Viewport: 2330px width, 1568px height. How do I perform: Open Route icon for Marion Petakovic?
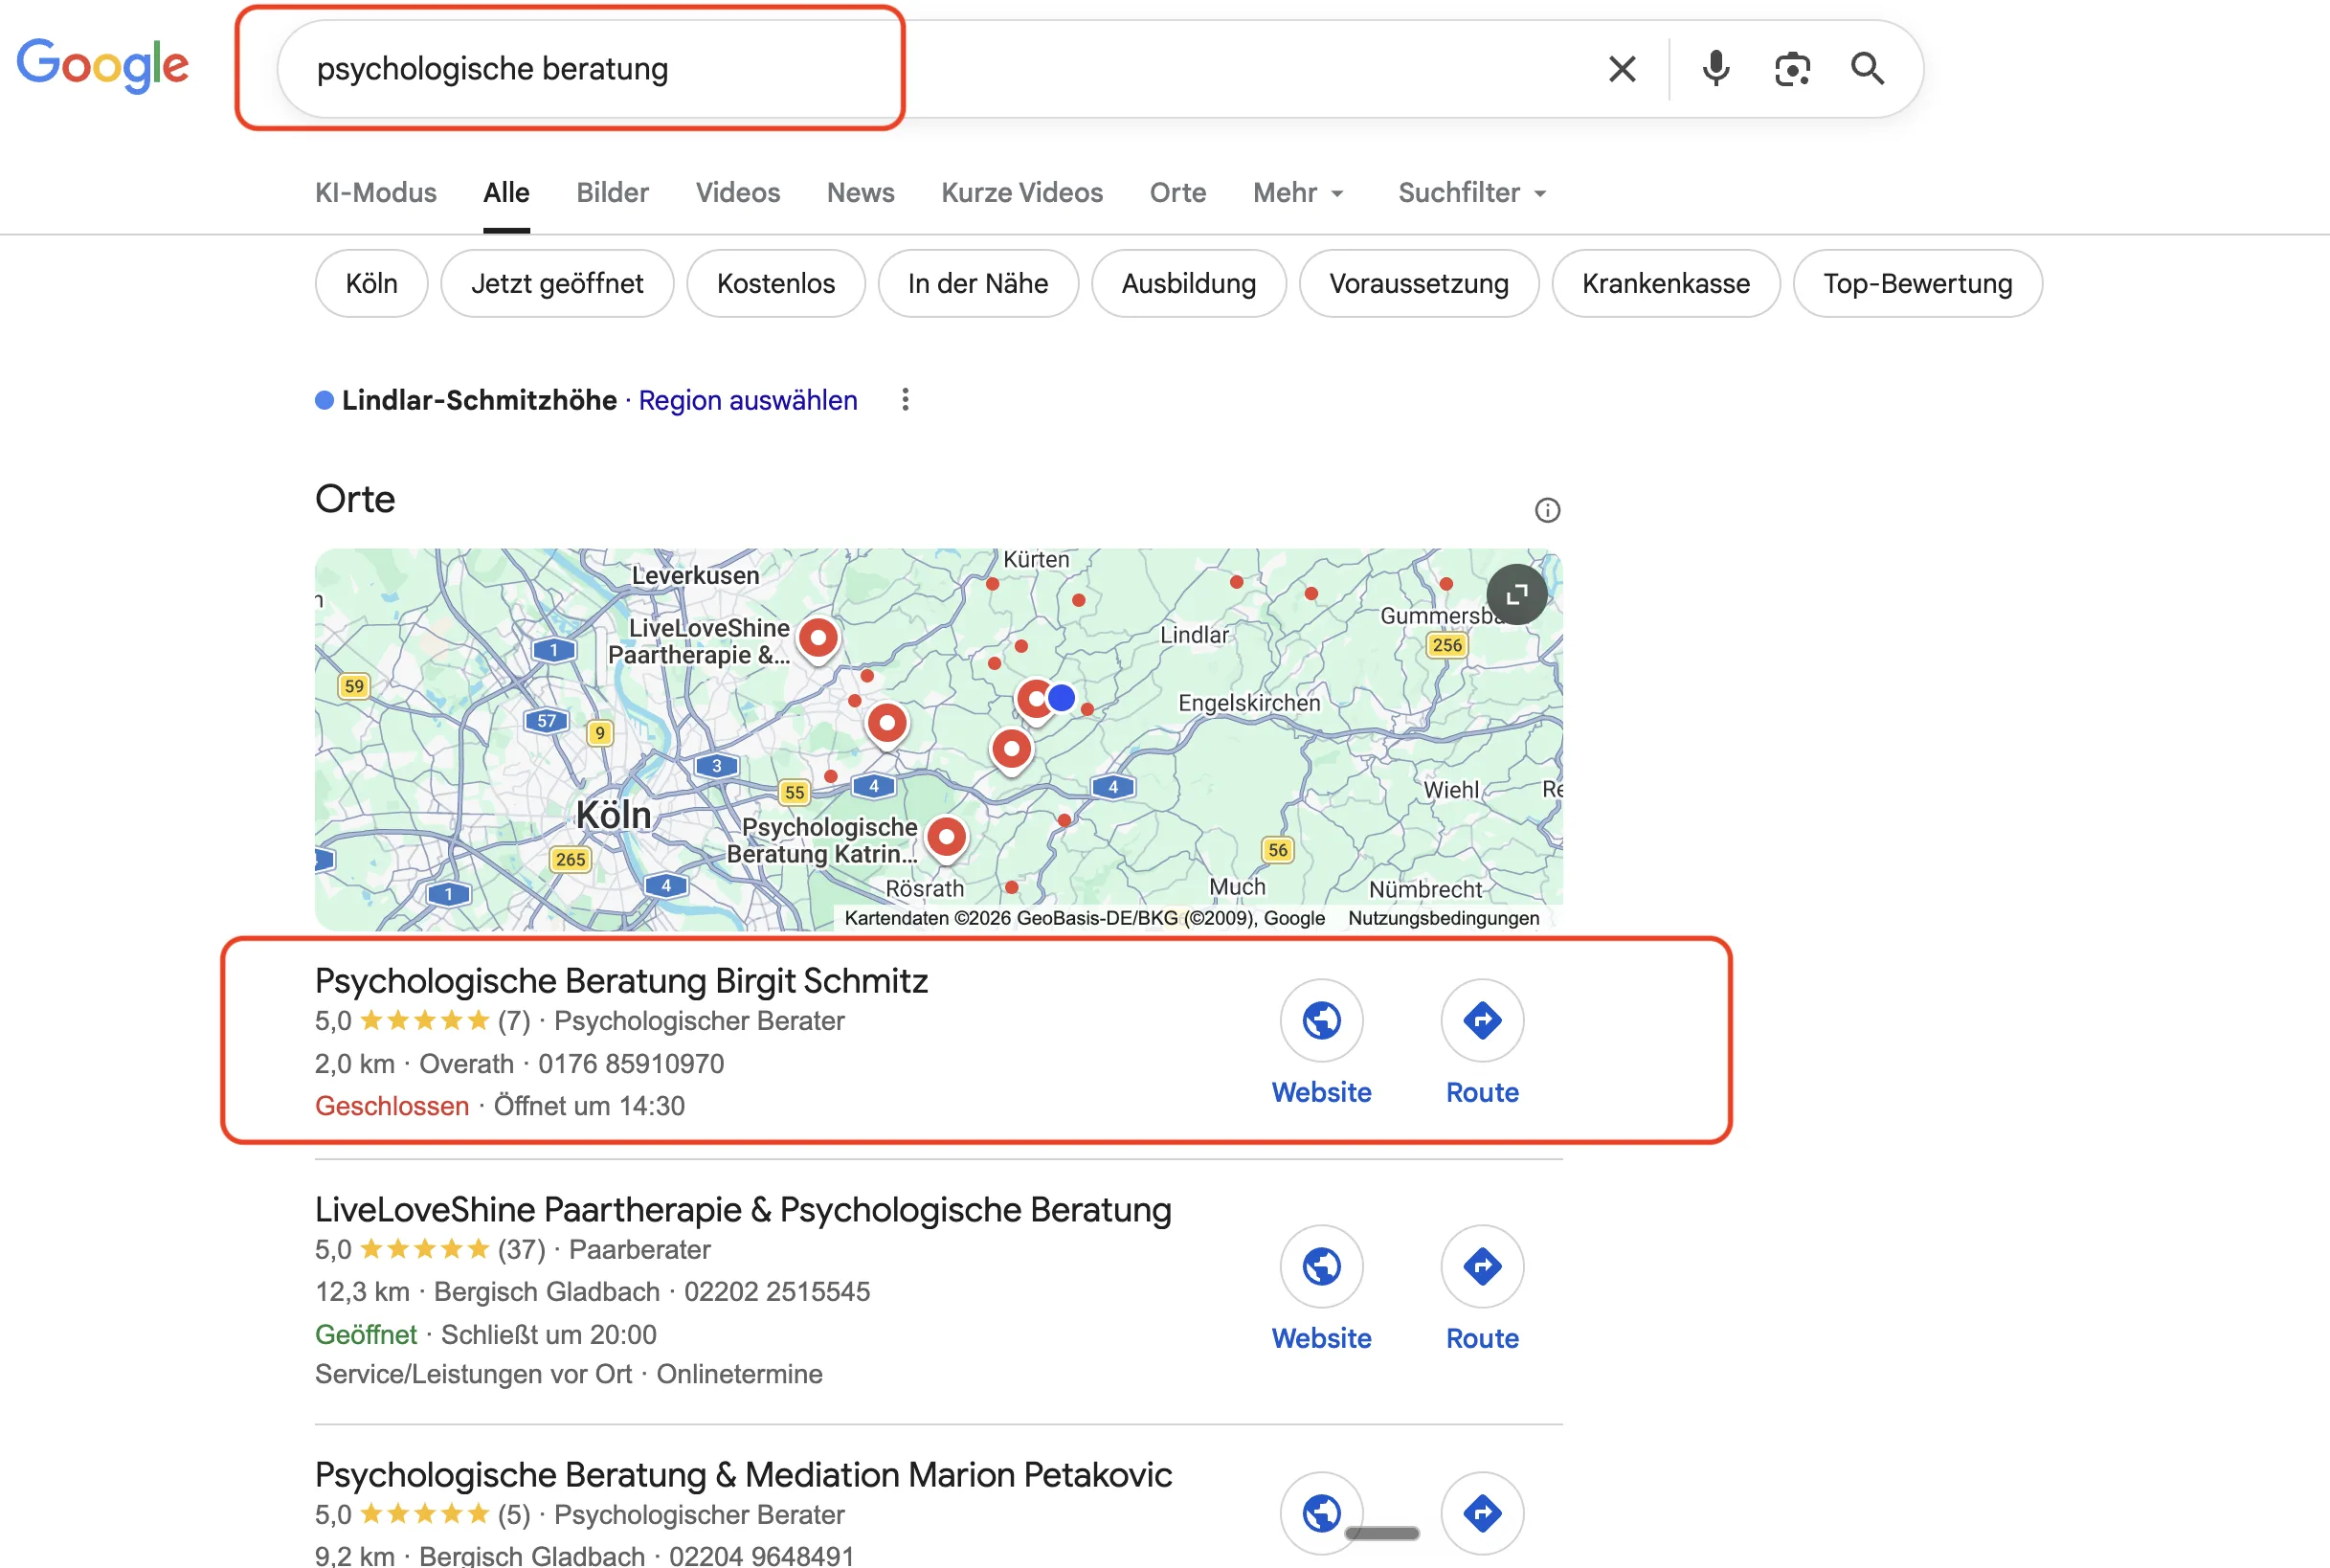coord(1481,1512)
